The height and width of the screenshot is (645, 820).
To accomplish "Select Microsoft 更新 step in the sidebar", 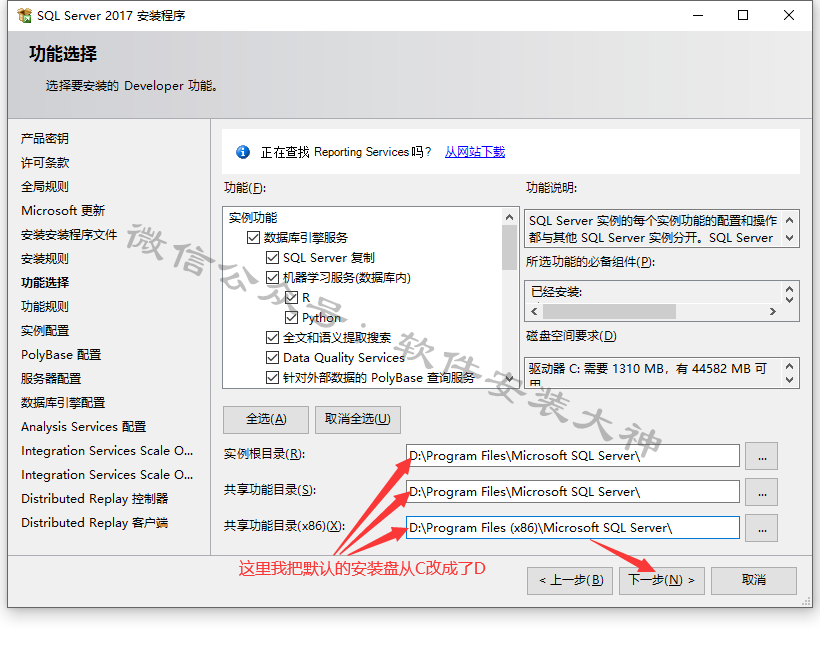I will [x=63, y=211].
